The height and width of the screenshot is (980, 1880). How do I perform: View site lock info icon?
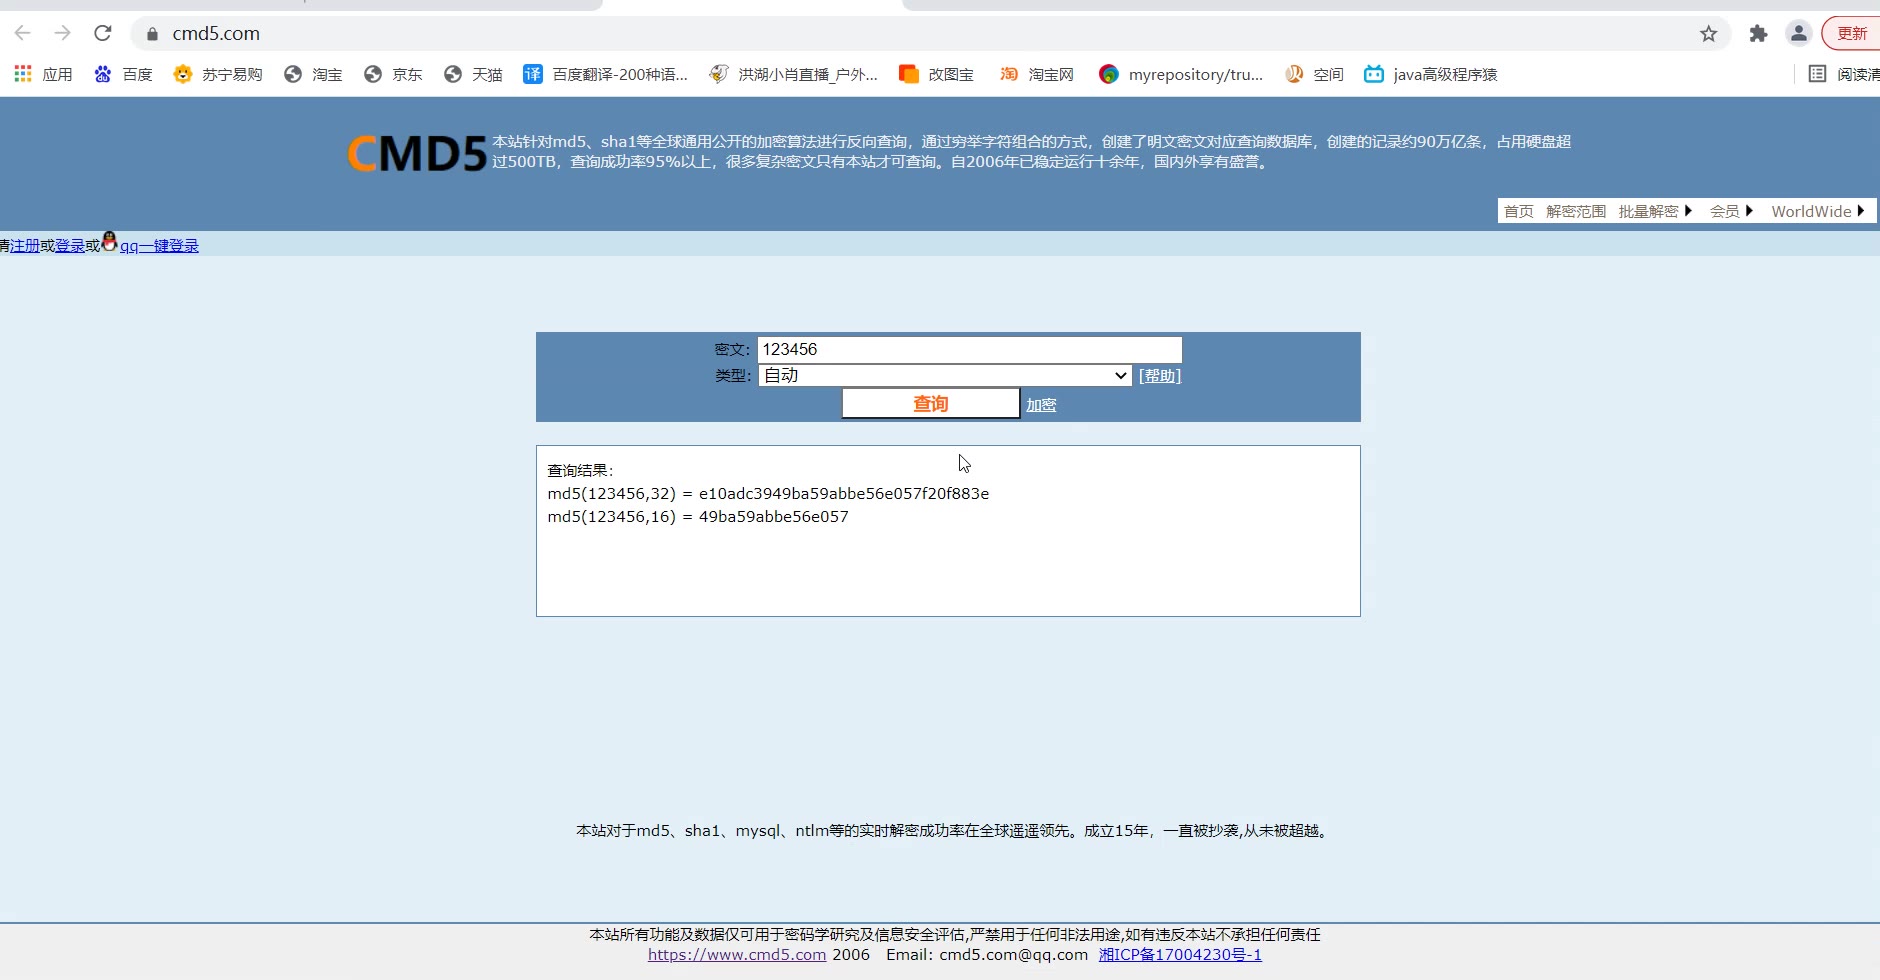point(152,34)
